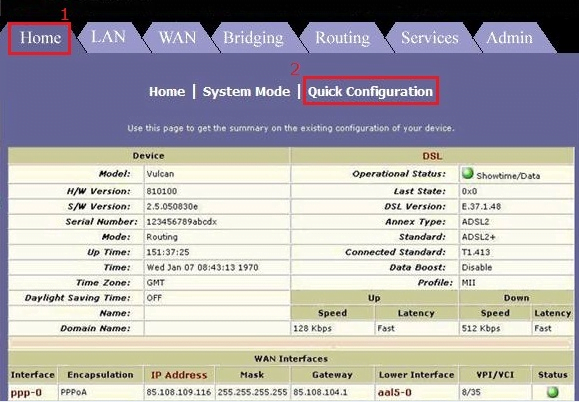Viewport: 579px width, 402px height.
Task: Click the Lower Interface column header
Action: [x=417, y=375]
